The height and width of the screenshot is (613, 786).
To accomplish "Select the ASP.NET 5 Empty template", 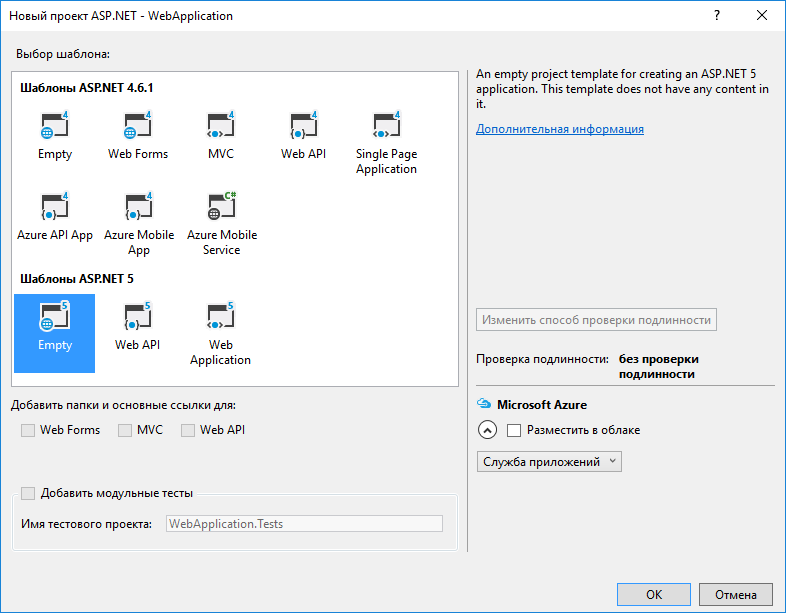I will coord(55,318).
